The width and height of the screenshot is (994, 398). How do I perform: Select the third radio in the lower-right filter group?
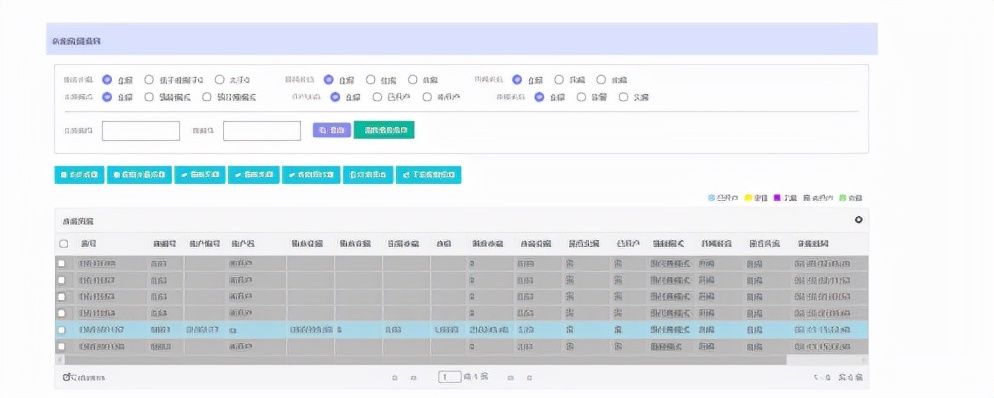click(624, 97)
